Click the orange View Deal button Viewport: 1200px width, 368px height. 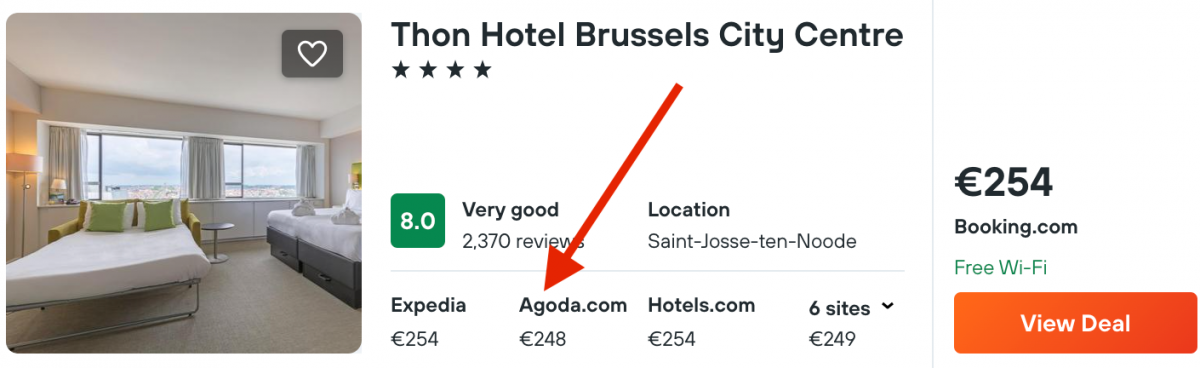pos(1075,323)
